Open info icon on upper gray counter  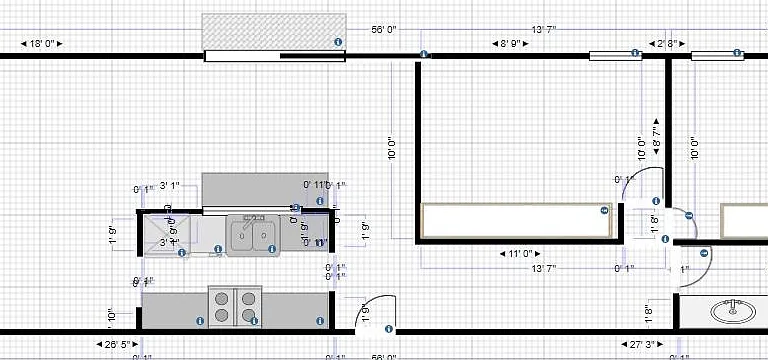[x=320, y=201]
